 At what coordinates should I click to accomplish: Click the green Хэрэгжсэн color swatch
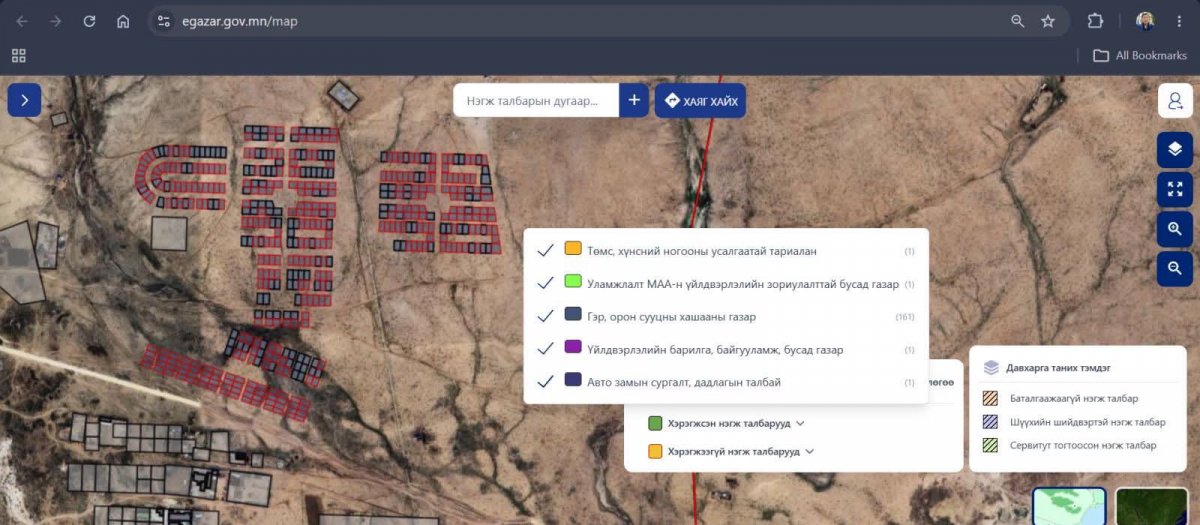click(x=655, y=423)
